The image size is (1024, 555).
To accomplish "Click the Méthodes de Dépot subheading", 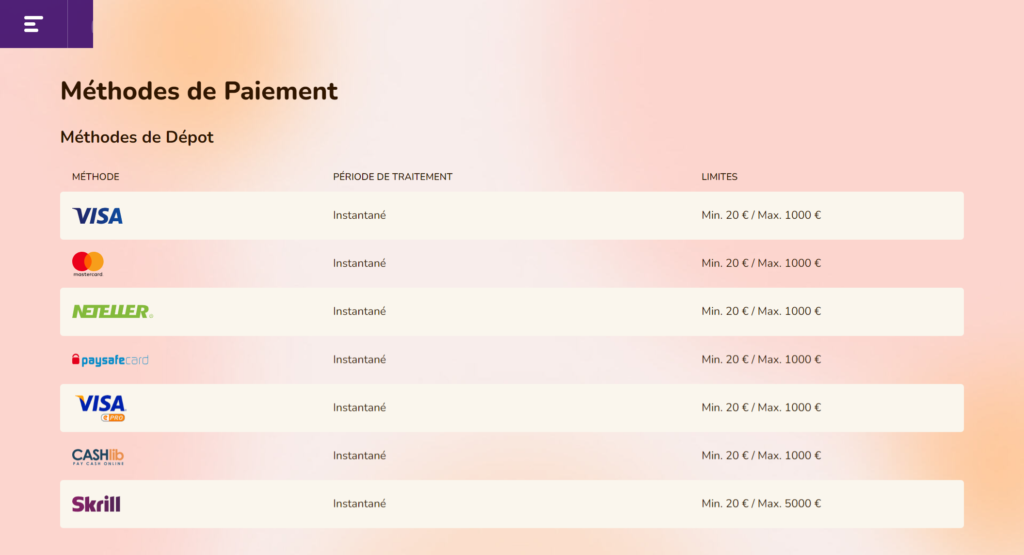I will pyautogui.click(x=137, y=137).
